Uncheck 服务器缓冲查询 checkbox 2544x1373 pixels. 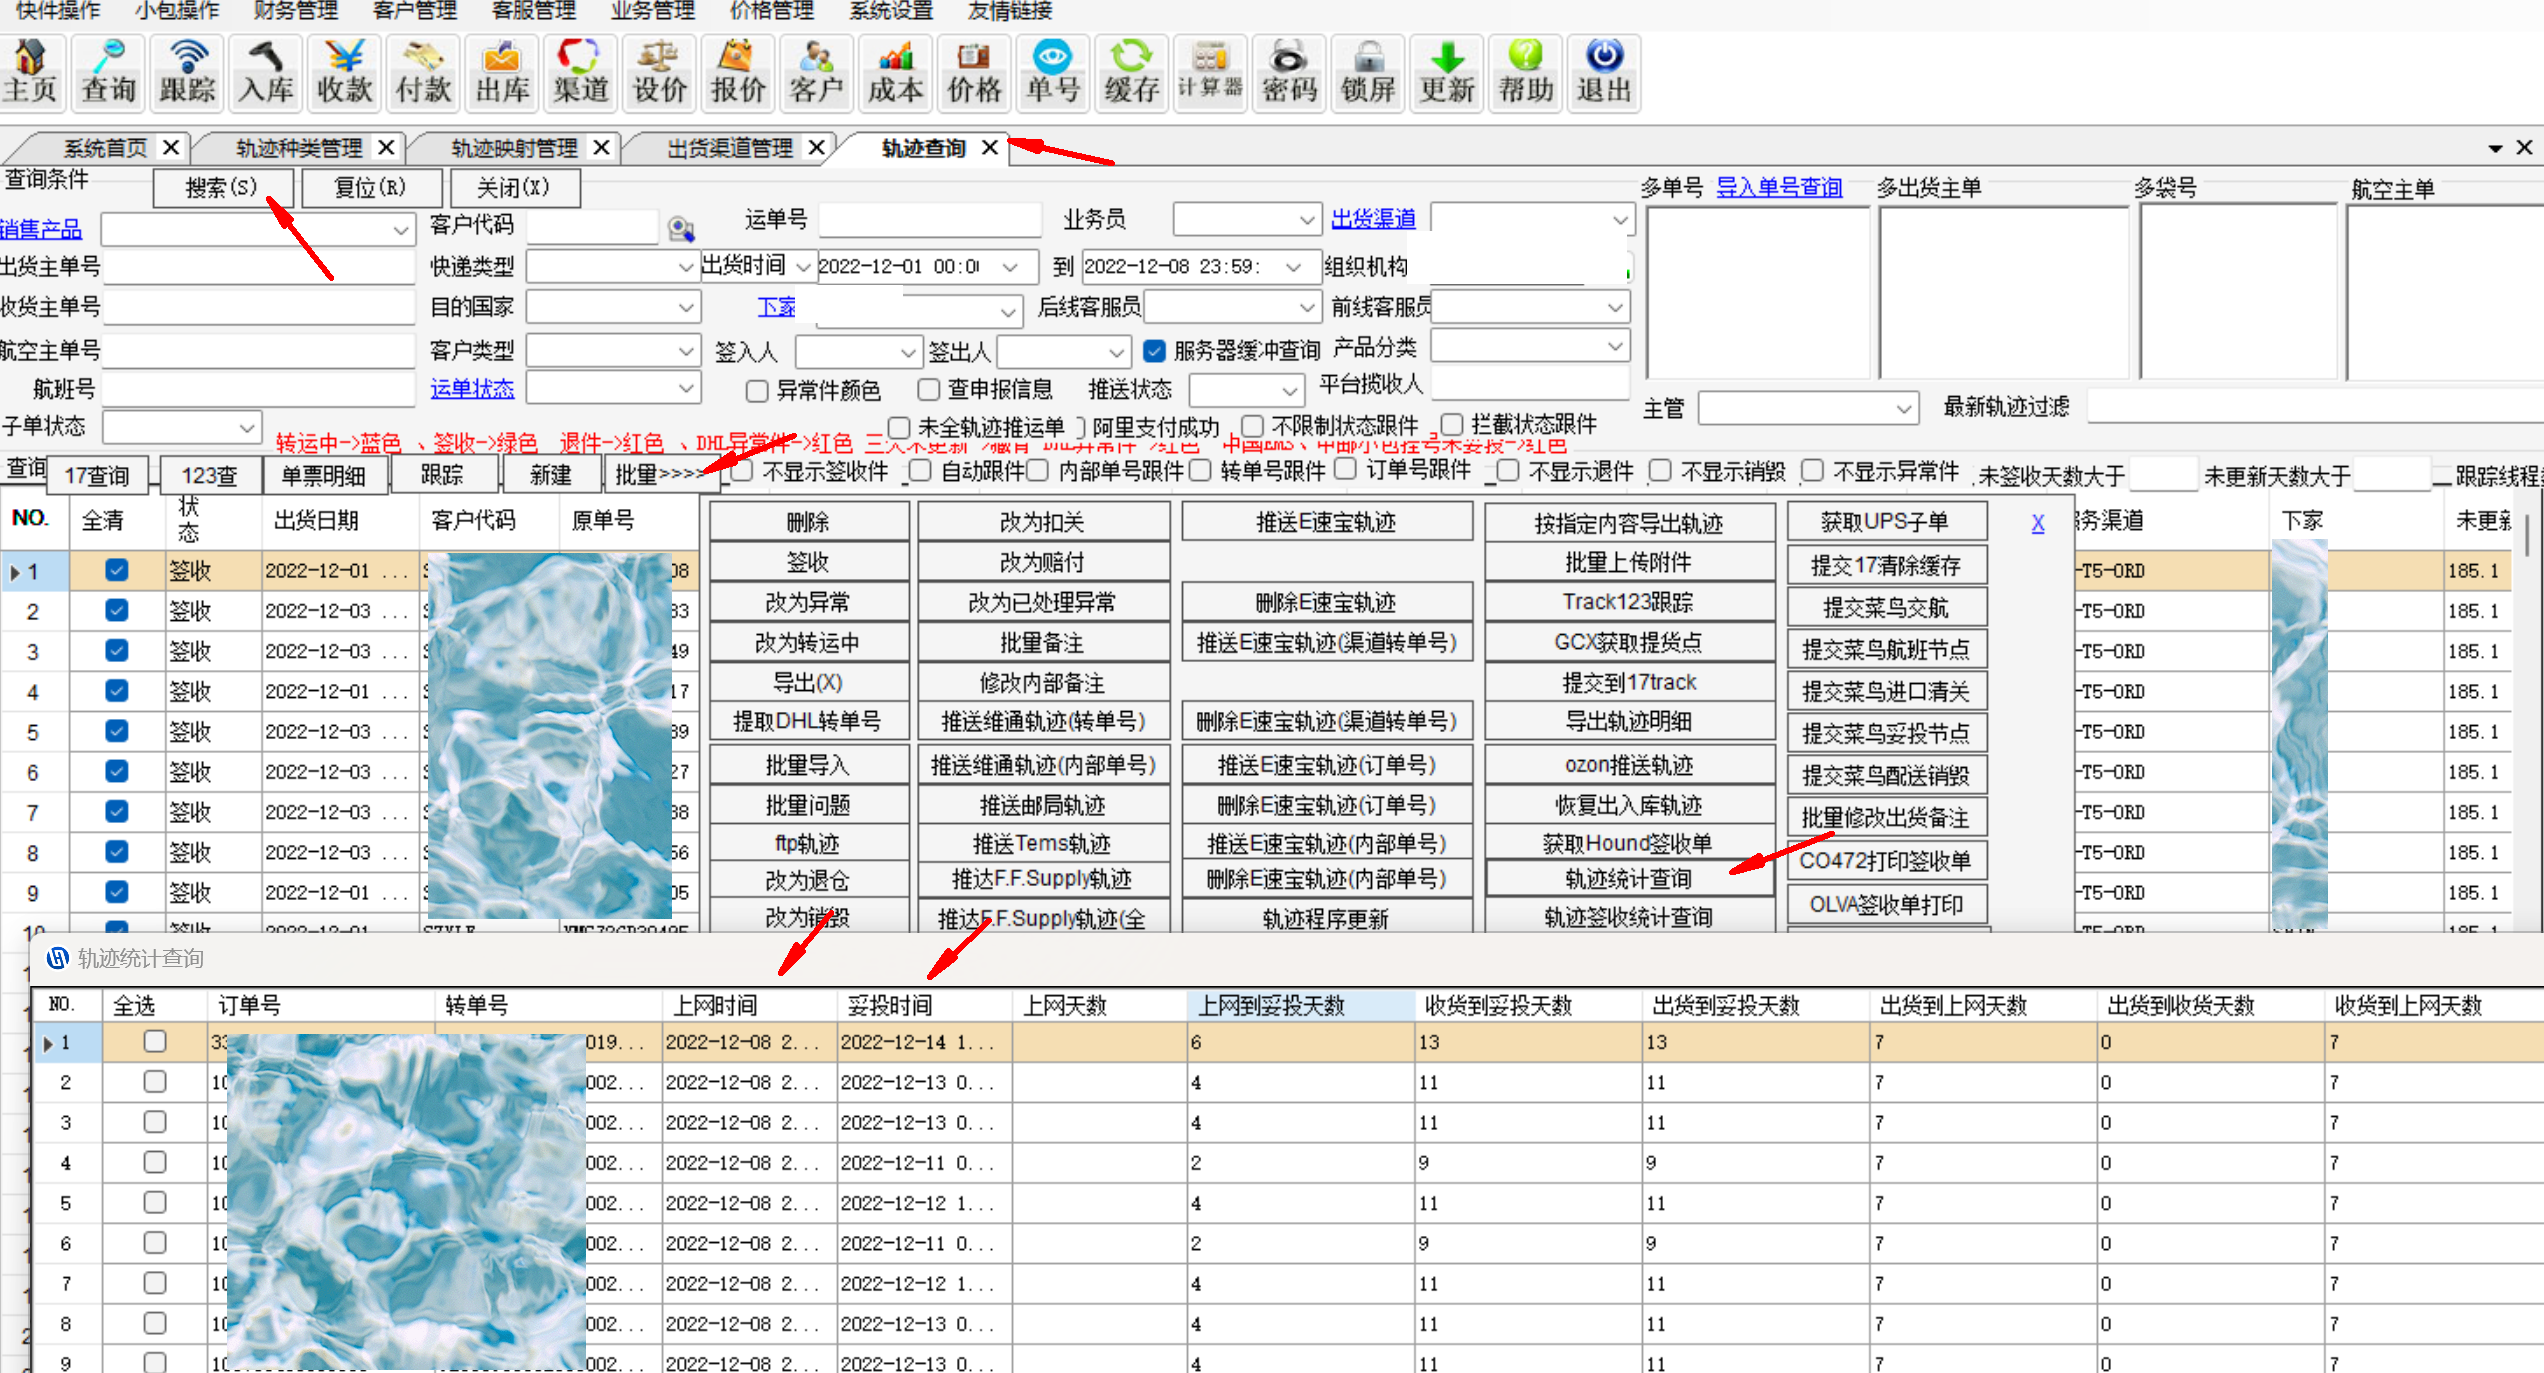1154,350
